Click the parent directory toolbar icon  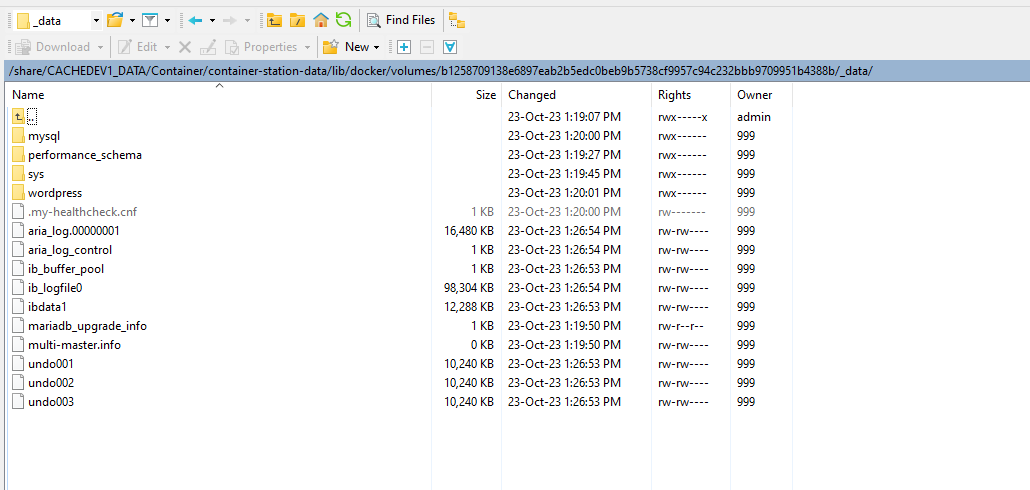pos(274,20)
